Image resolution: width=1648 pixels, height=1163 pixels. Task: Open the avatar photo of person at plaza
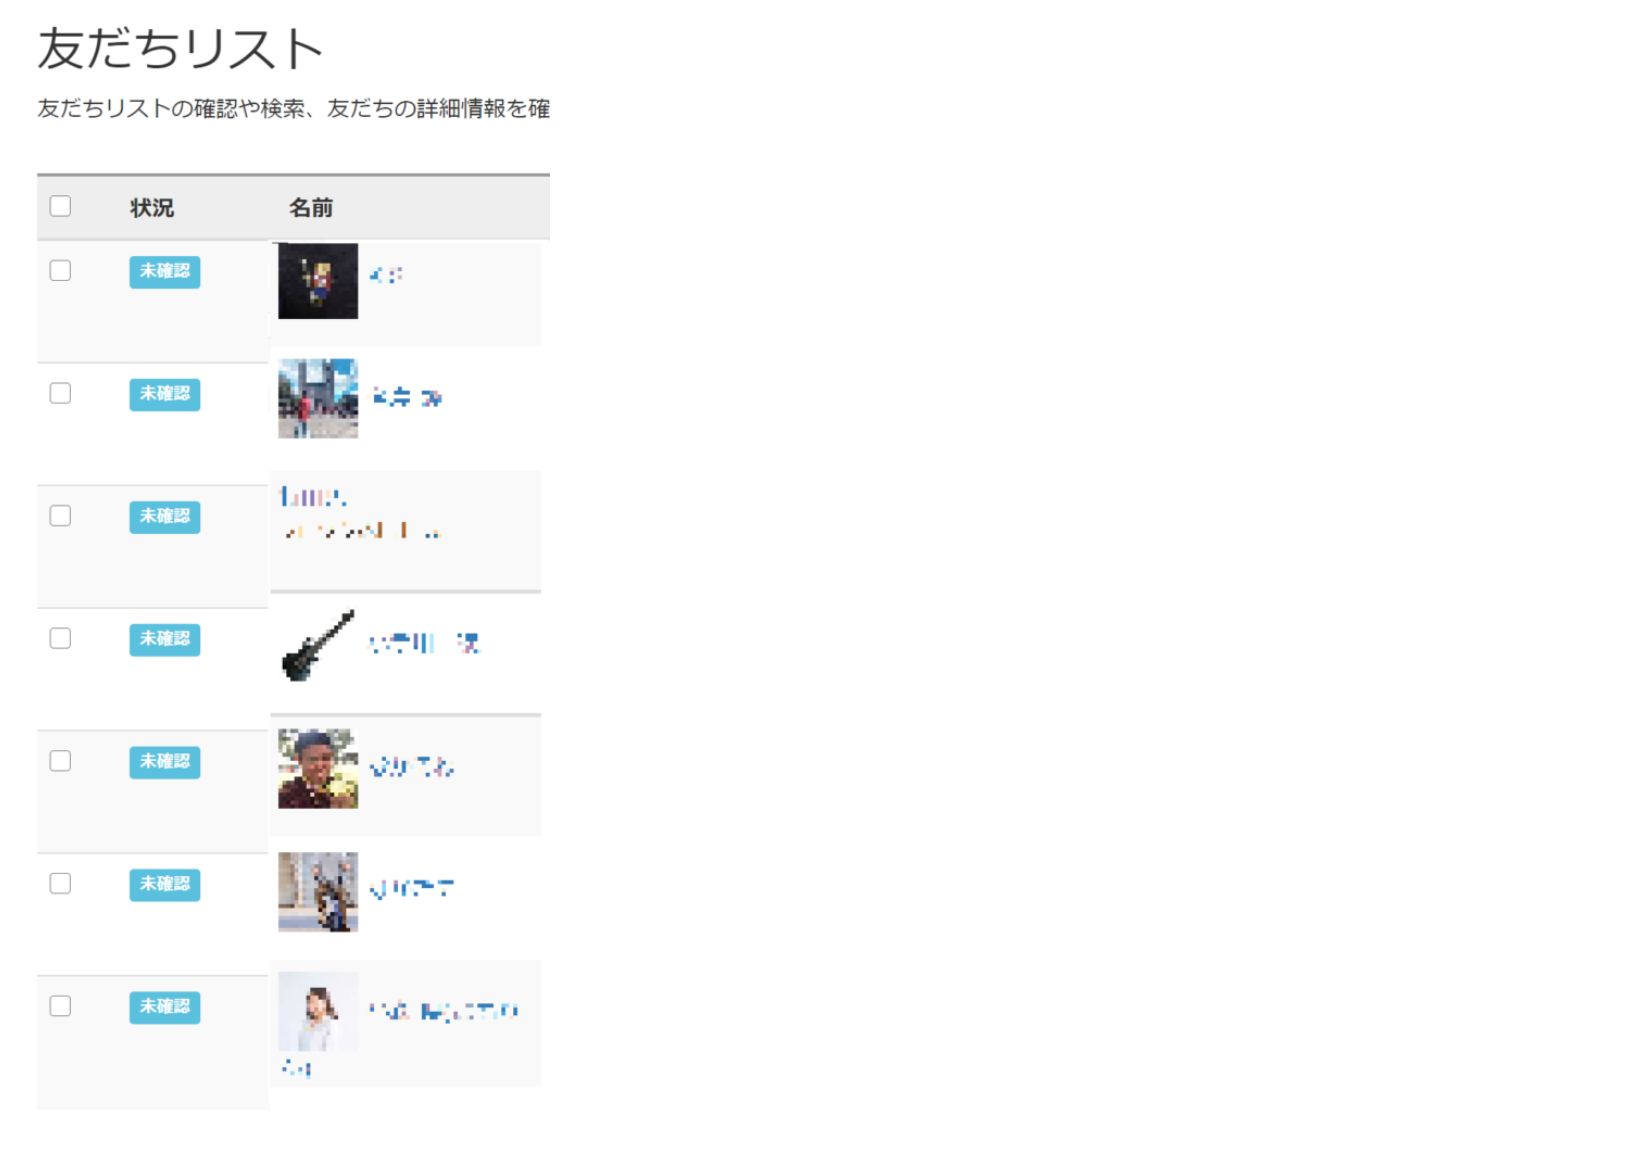pos(318,399)
